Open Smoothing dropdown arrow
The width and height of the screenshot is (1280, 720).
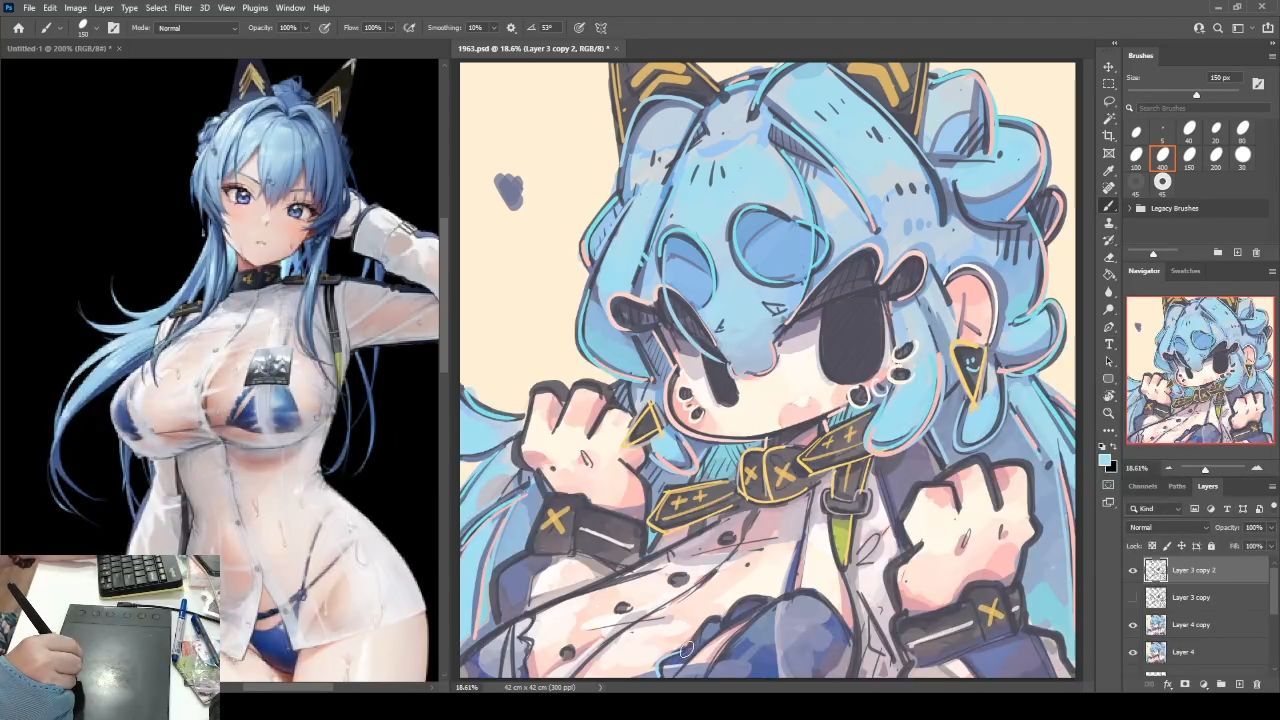click(x=493, y=28)
